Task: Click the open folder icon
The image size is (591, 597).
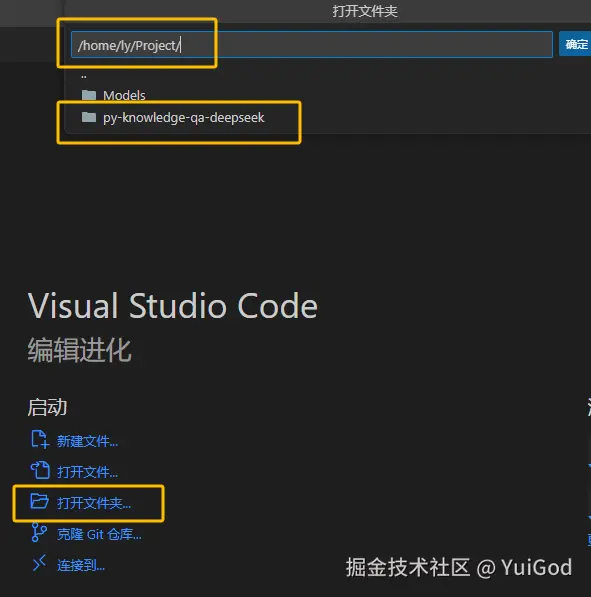Action: click(x=40, y=501)
